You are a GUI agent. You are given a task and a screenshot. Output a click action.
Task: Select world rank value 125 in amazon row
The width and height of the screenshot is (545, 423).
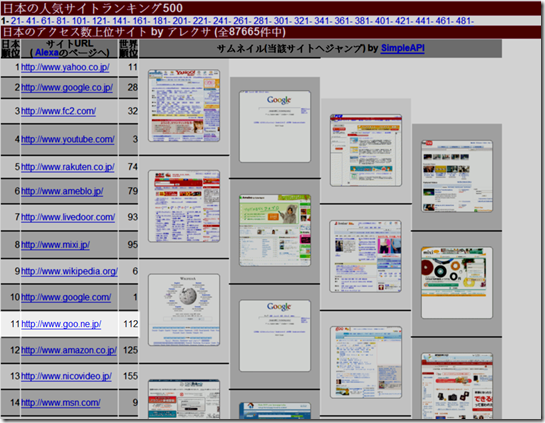(131, 350)
